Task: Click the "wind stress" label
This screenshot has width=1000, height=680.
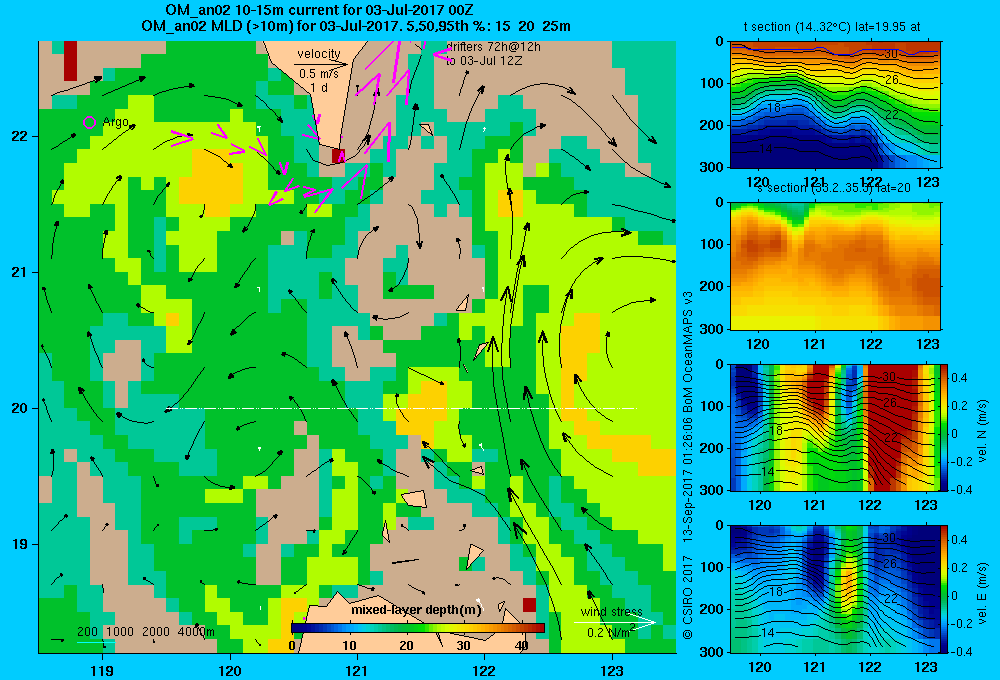Action: pos(611,612)
